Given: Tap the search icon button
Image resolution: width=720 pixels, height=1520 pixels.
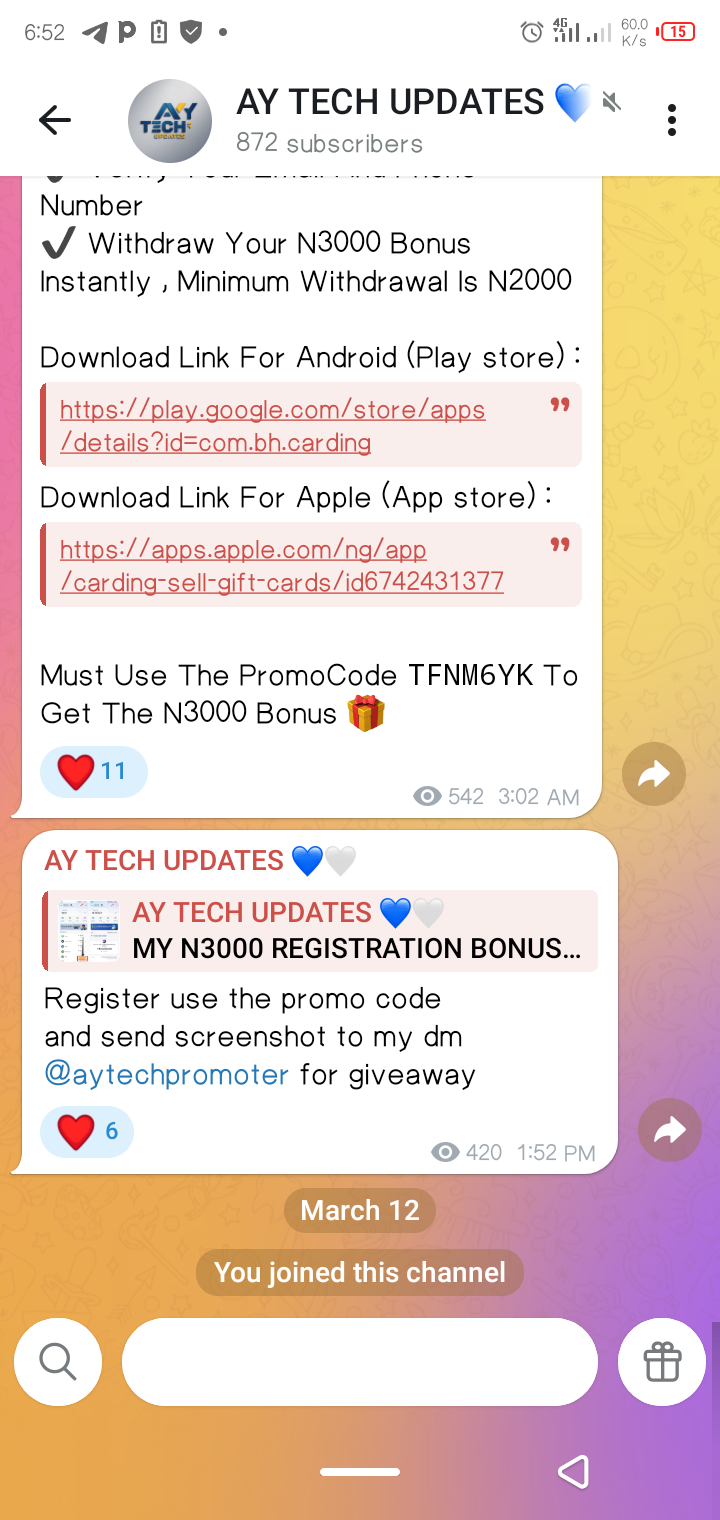Looking at the screenshot, I should [58, 1362].
